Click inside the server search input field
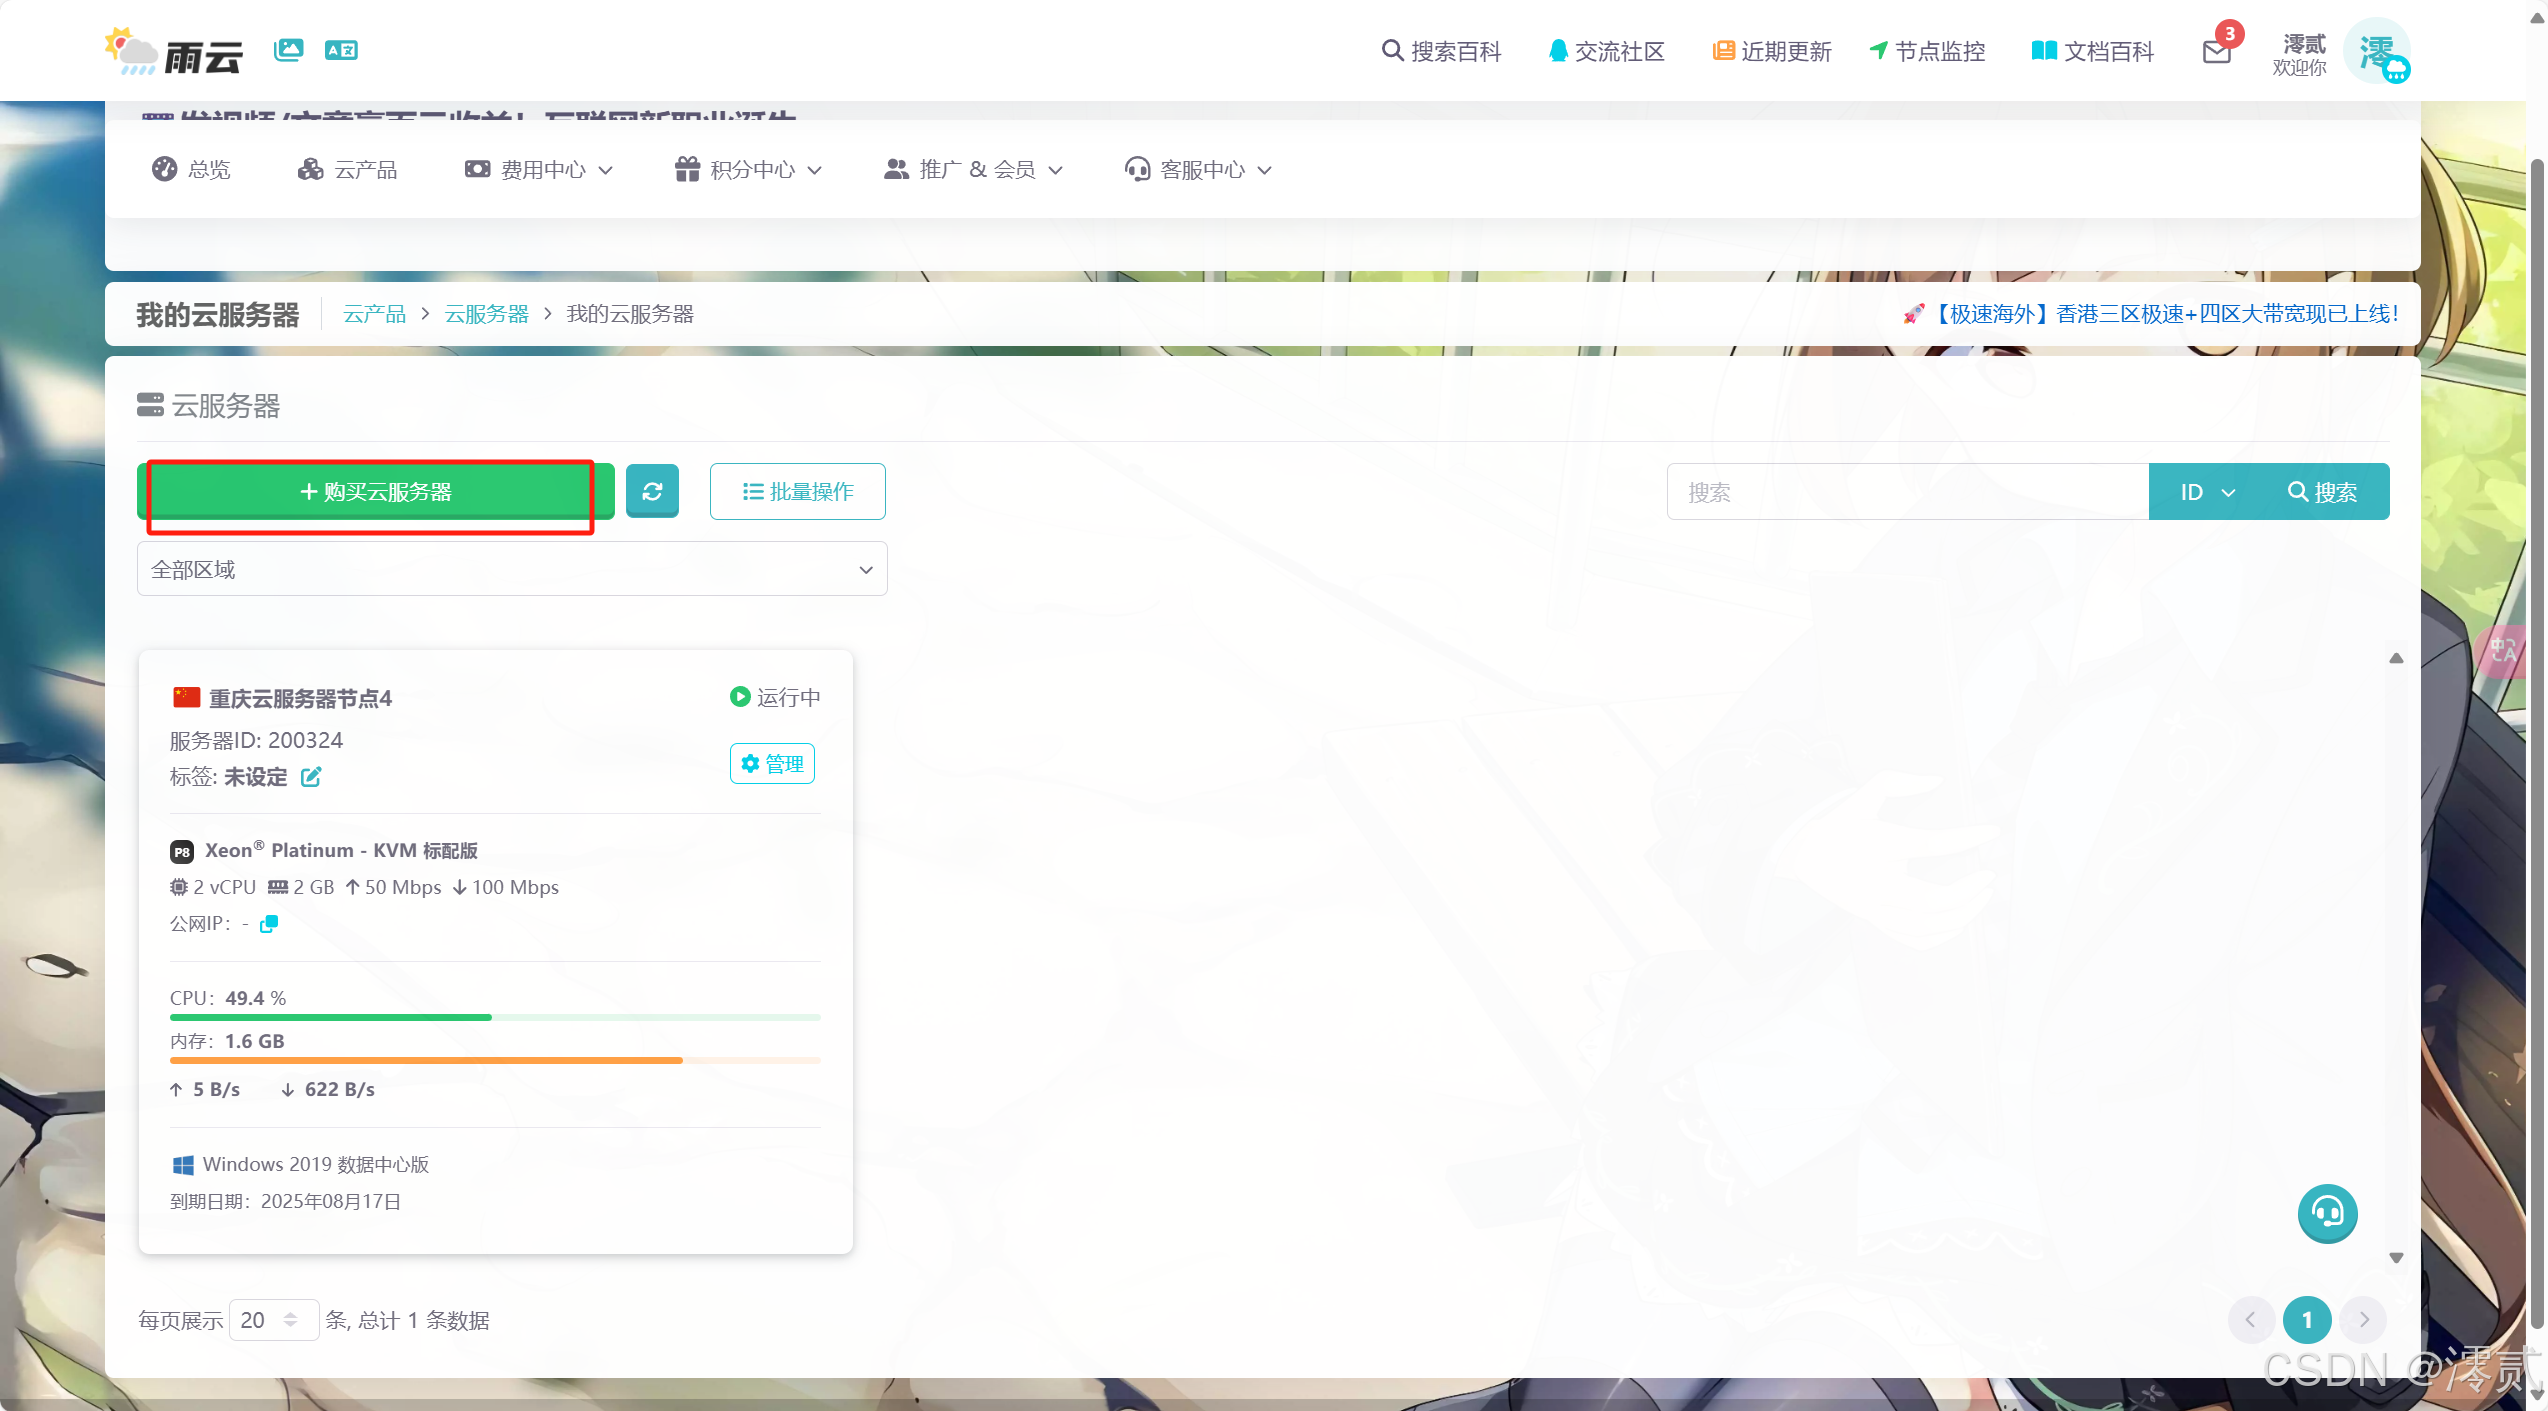This screenshot has width=2548, height=1411. pyautogui.click(x=1900, y=491)
